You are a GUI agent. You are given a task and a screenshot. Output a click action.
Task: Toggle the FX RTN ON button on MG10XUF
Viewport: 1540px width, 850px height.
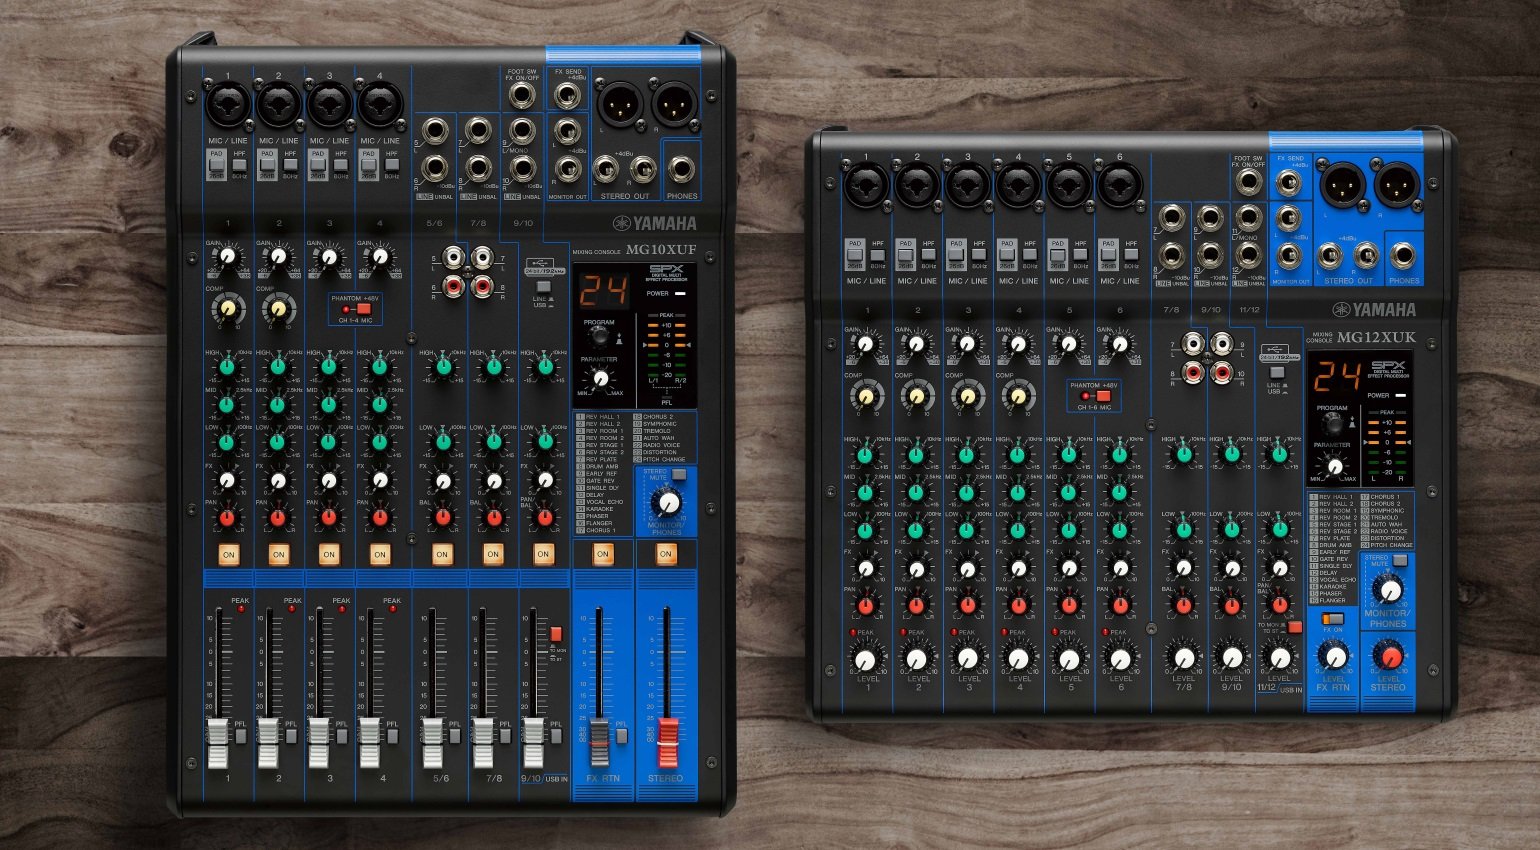point(603,553)
